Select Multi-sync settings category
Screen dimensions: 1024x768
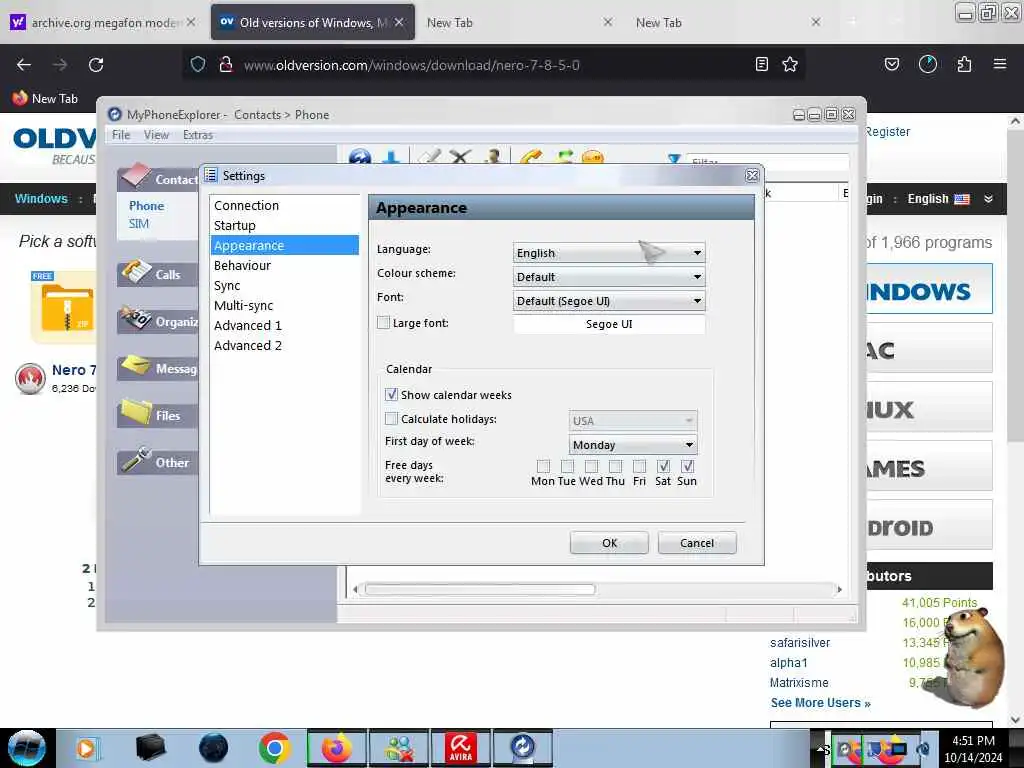tap(284, 305)
